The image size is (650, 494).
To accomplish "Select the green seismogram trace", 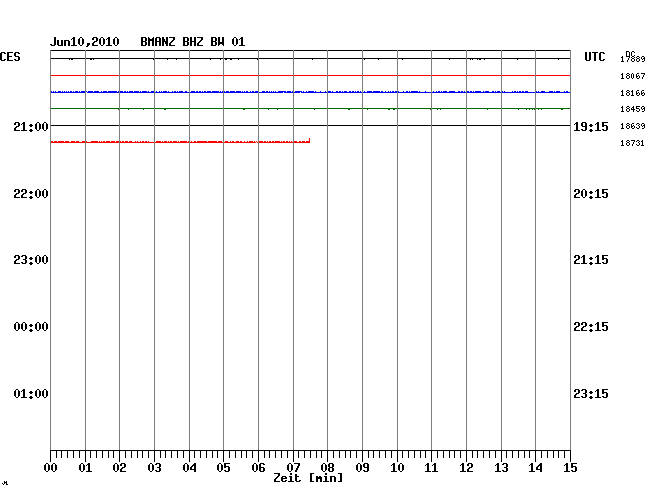I will (310, 109).
